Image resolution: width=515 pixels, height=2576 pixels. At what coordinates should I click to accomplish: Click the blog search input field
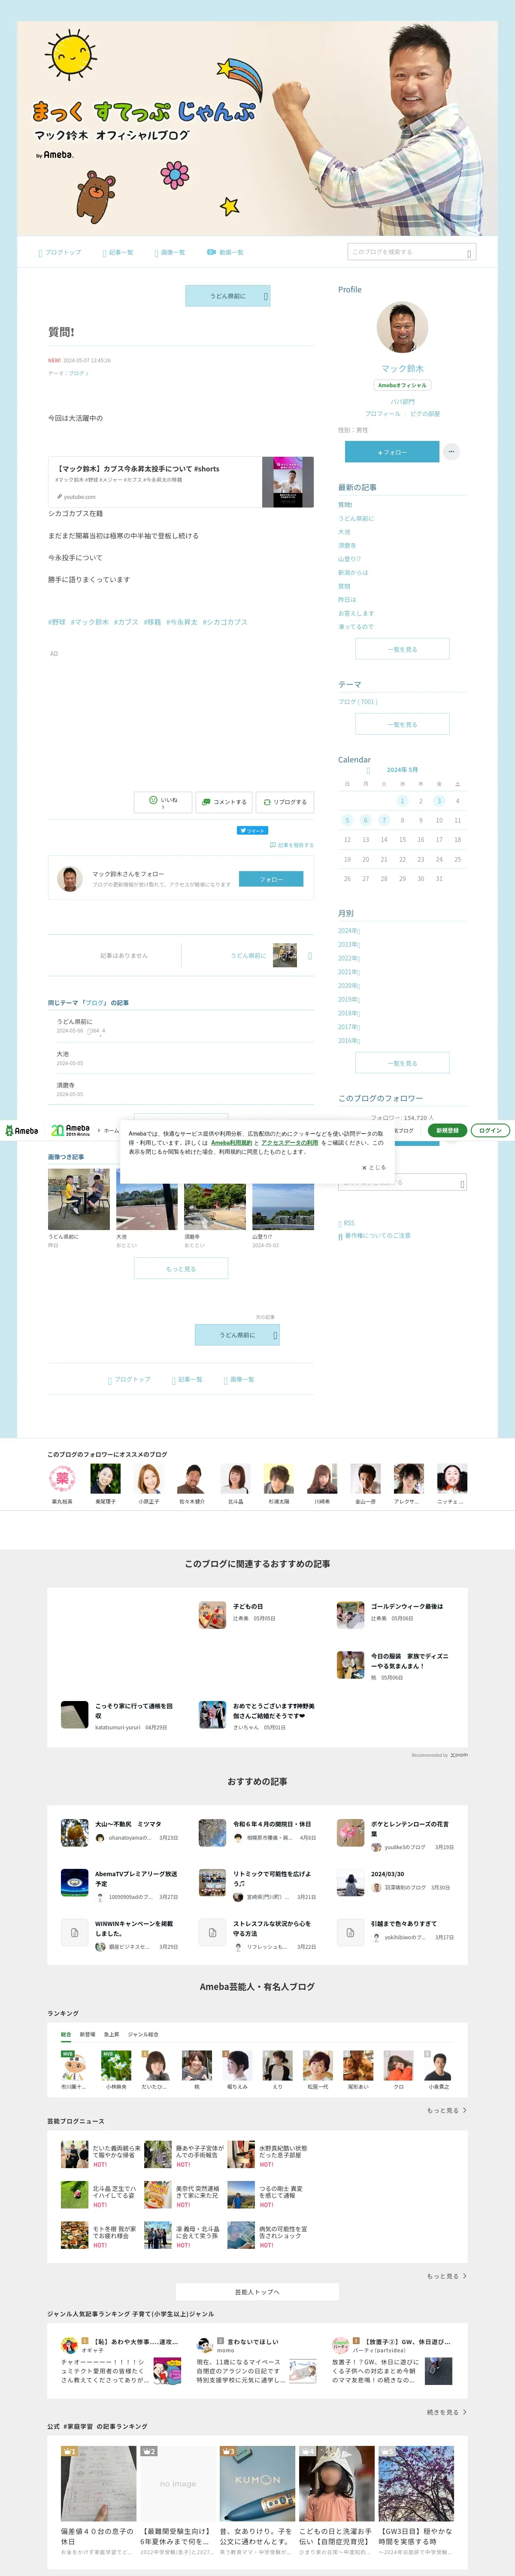pos(411,252)
